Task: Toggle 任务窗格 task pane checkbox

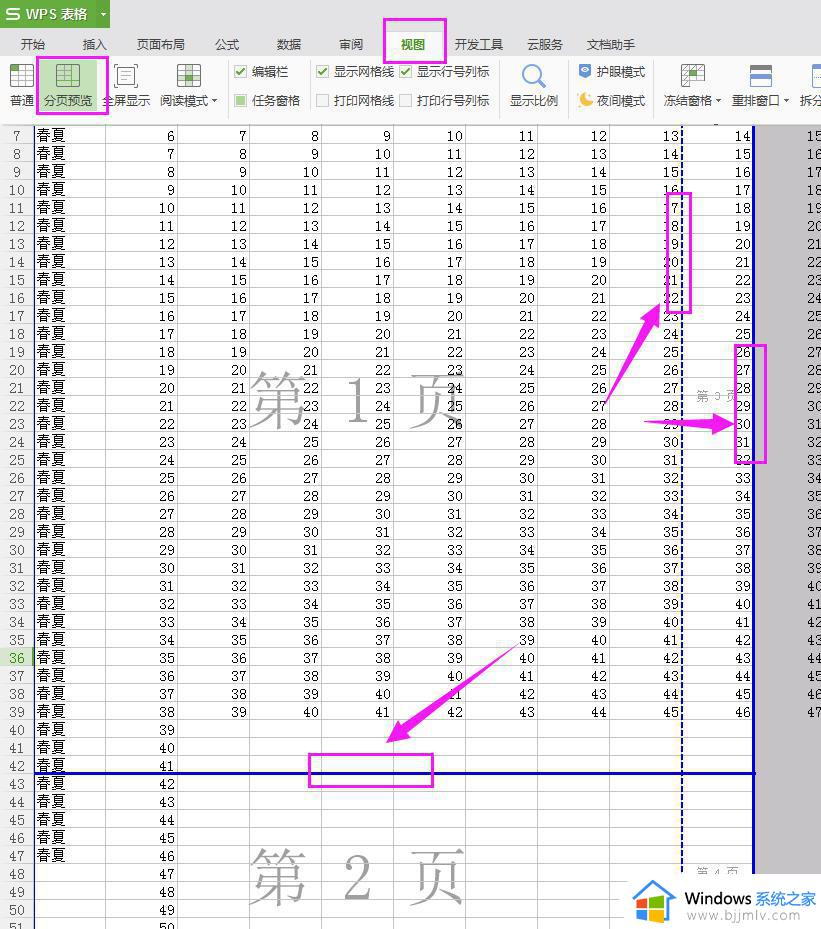Action: [240, 100]
